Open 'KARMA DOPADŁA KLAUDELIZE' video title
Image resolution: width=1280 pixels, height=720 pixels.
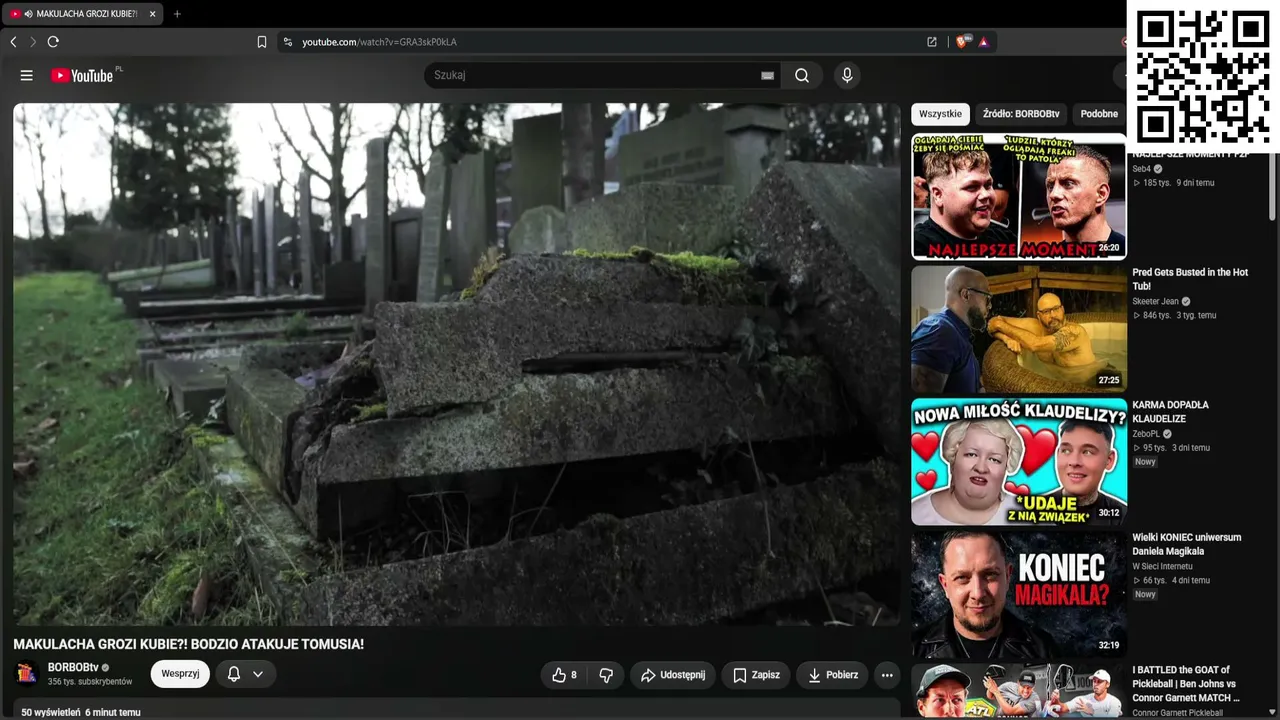(1171, 412)
